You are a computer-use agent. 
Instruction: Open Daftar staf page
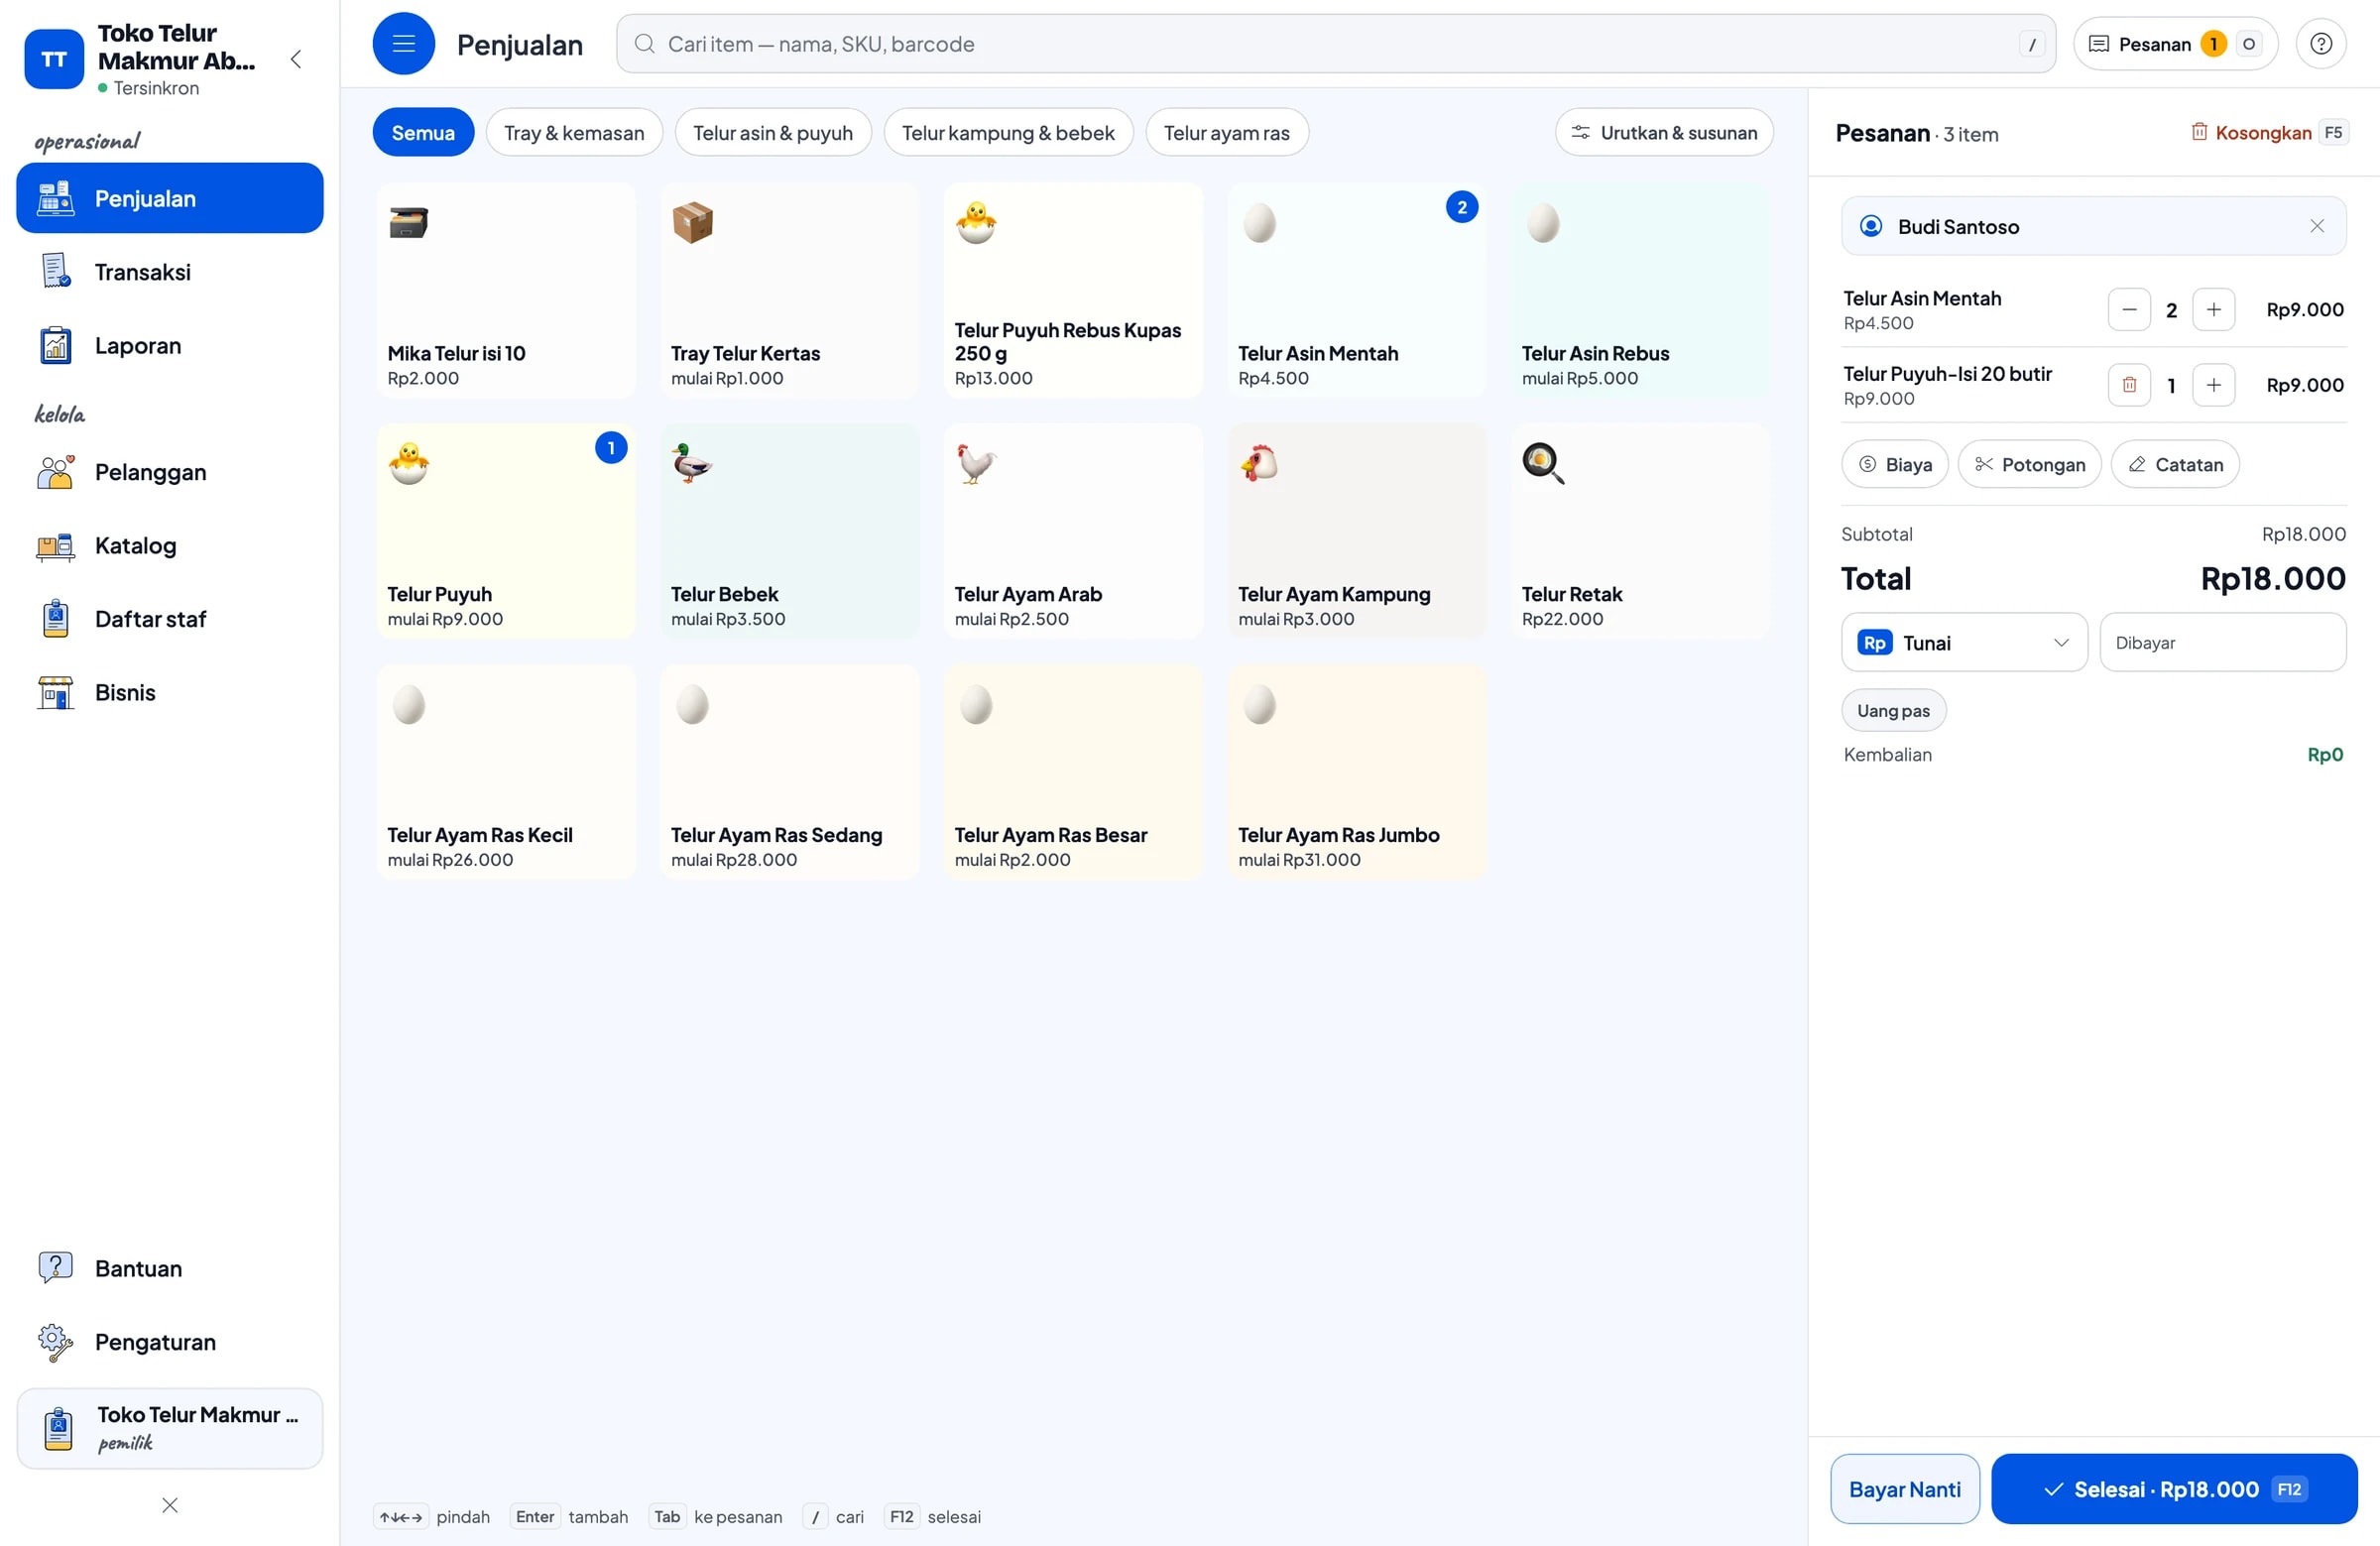tap(170, 619)
